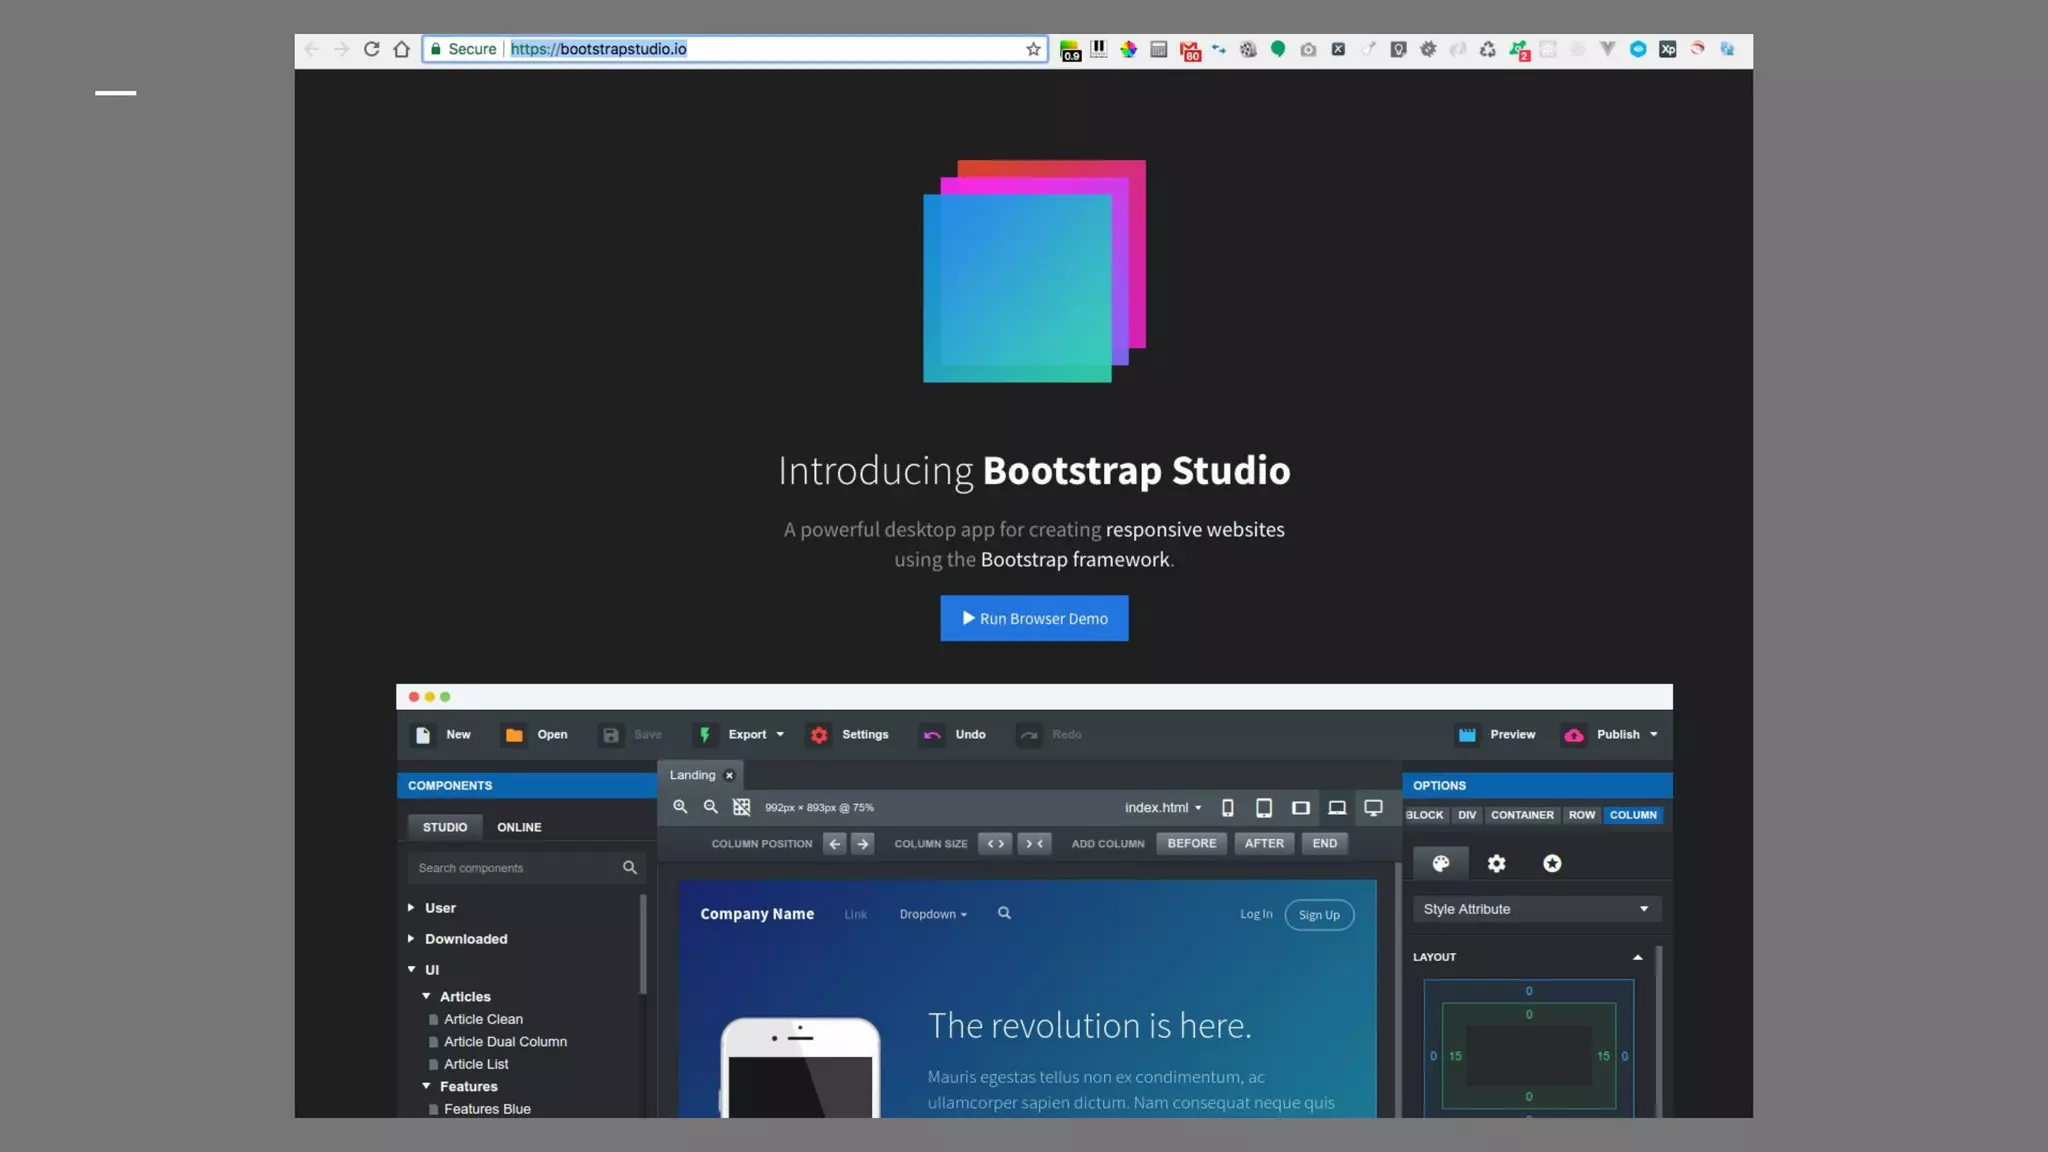The width and height of the screenshot is (2048, 1152).
Task: Move column right with arrow button
Action: tap(863, 844)
